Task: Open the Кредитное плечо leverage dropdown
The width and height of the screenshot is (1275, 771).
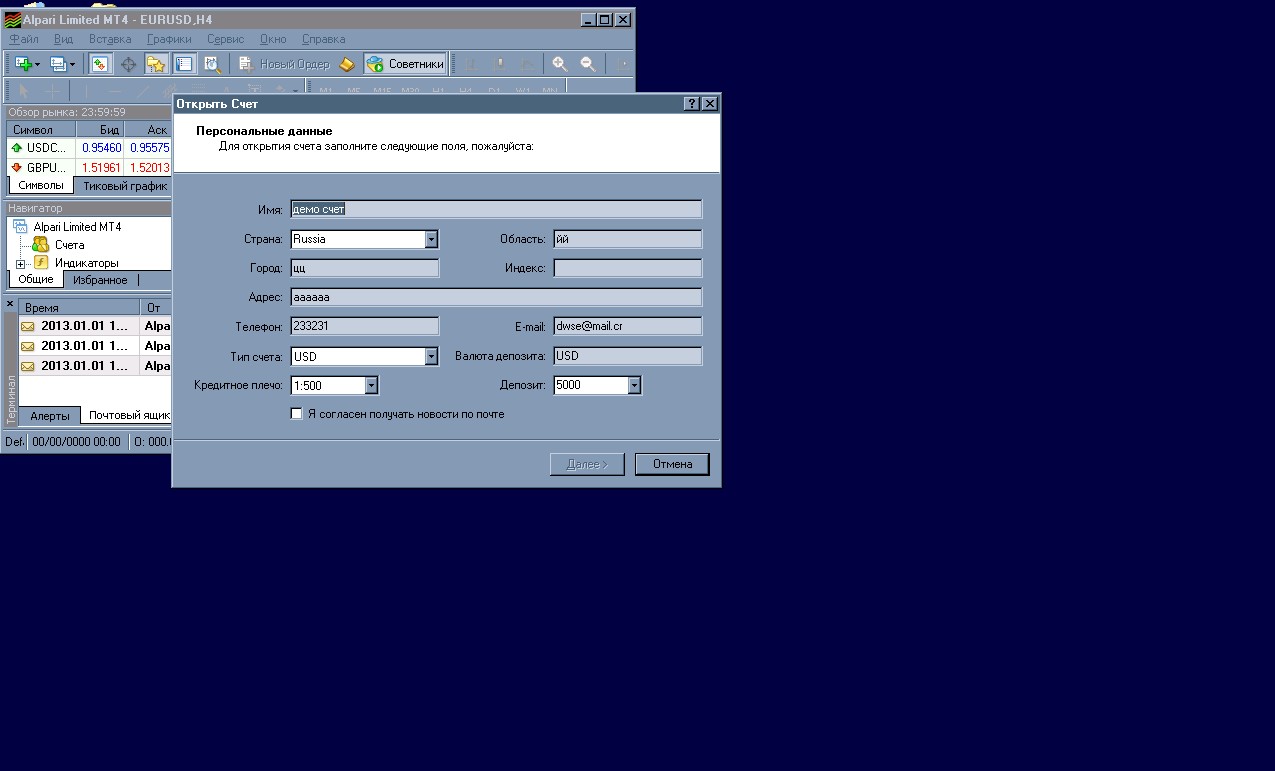Action: coord(371,385)
